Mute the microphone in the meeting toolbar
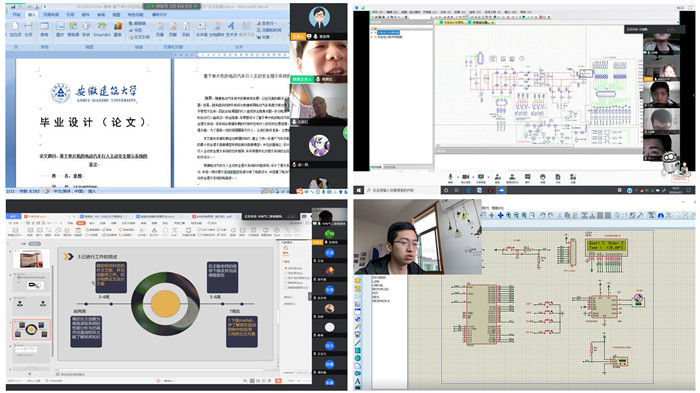Screen dimensions: 700x393 pos(450,178)
